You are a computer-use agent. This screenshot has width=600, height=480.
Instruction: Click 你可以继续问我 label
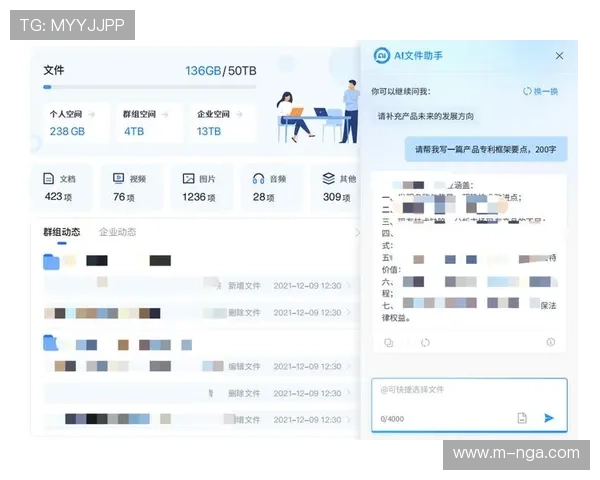(x=401, y=91)
